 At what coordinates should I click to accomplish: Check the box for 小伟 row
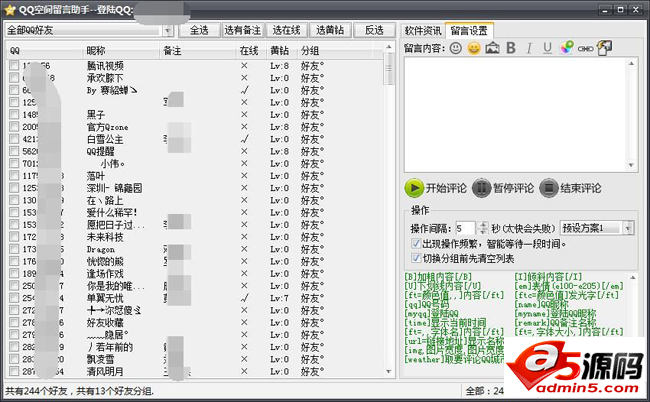click(14, 163)
